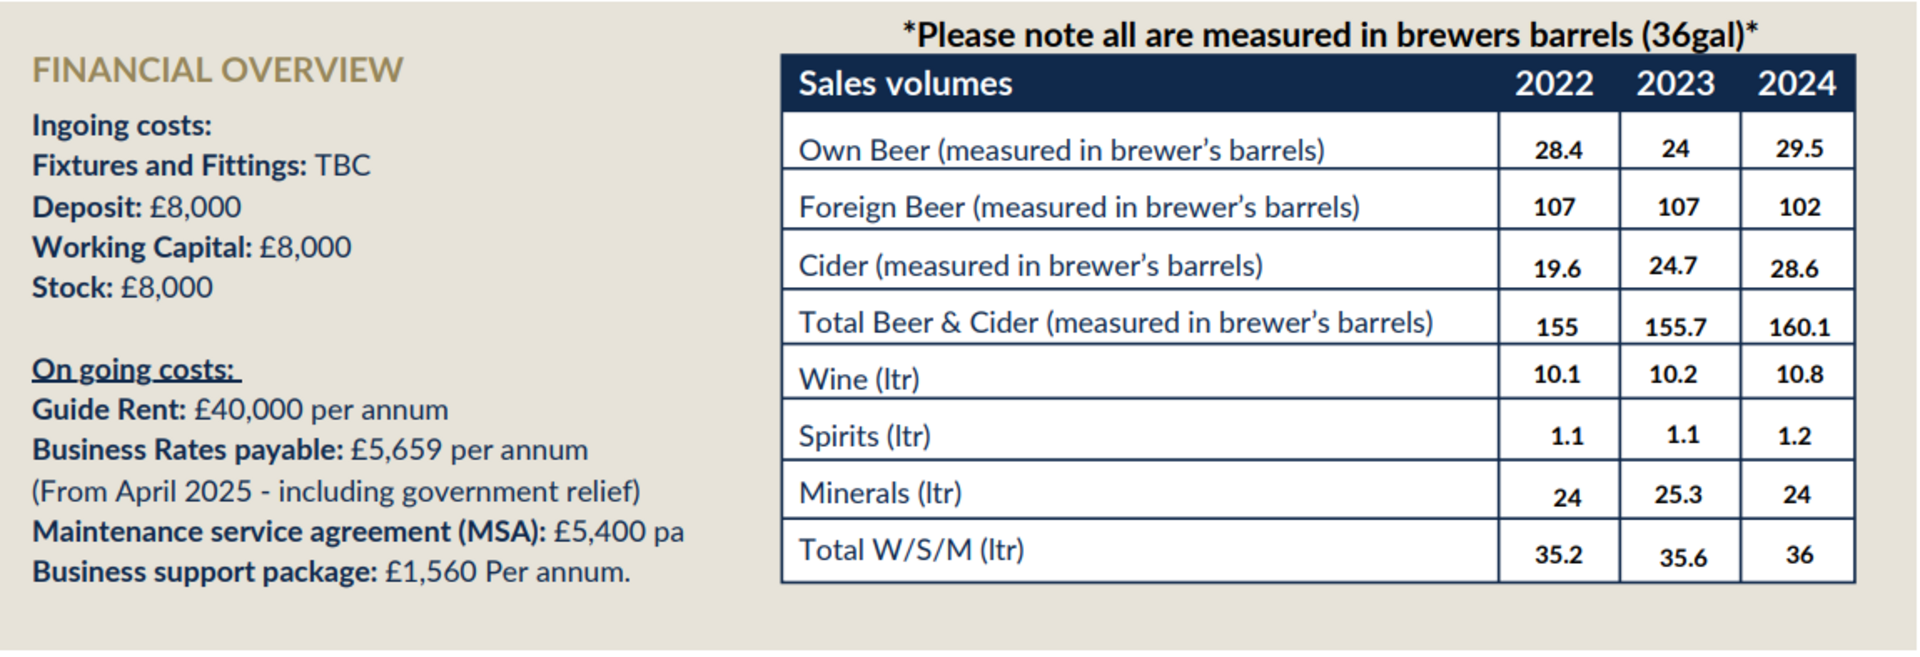Click the Total W/S/M 2024 value 36
Screen dimensions: 1920x657
(1799, 555)
